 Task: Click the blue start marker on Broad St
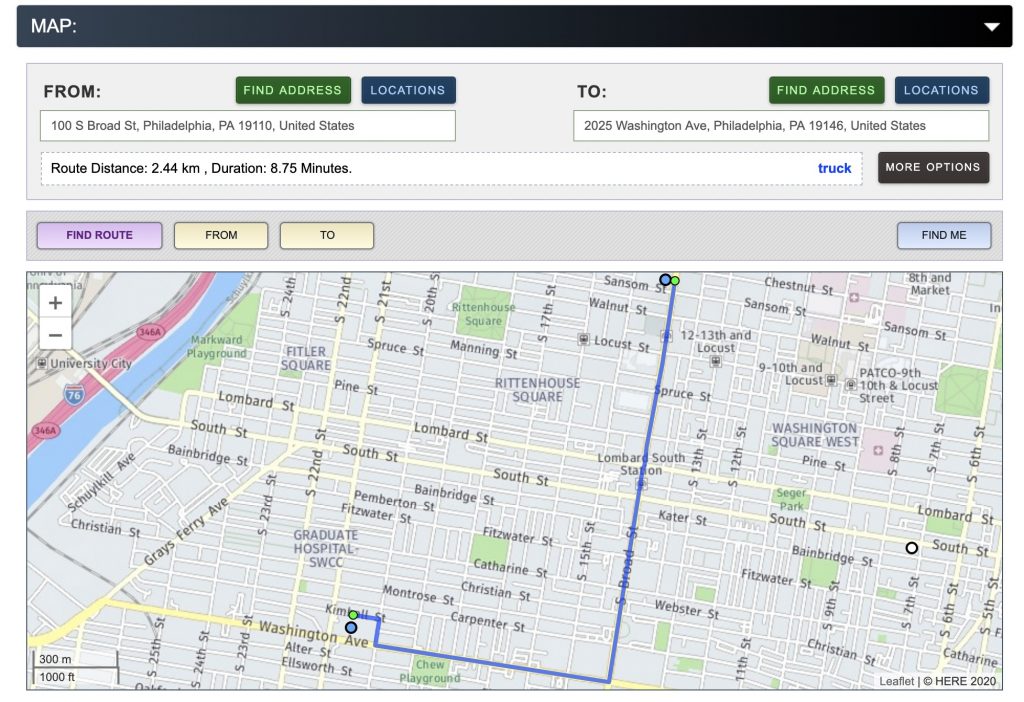tap(665, 280)
